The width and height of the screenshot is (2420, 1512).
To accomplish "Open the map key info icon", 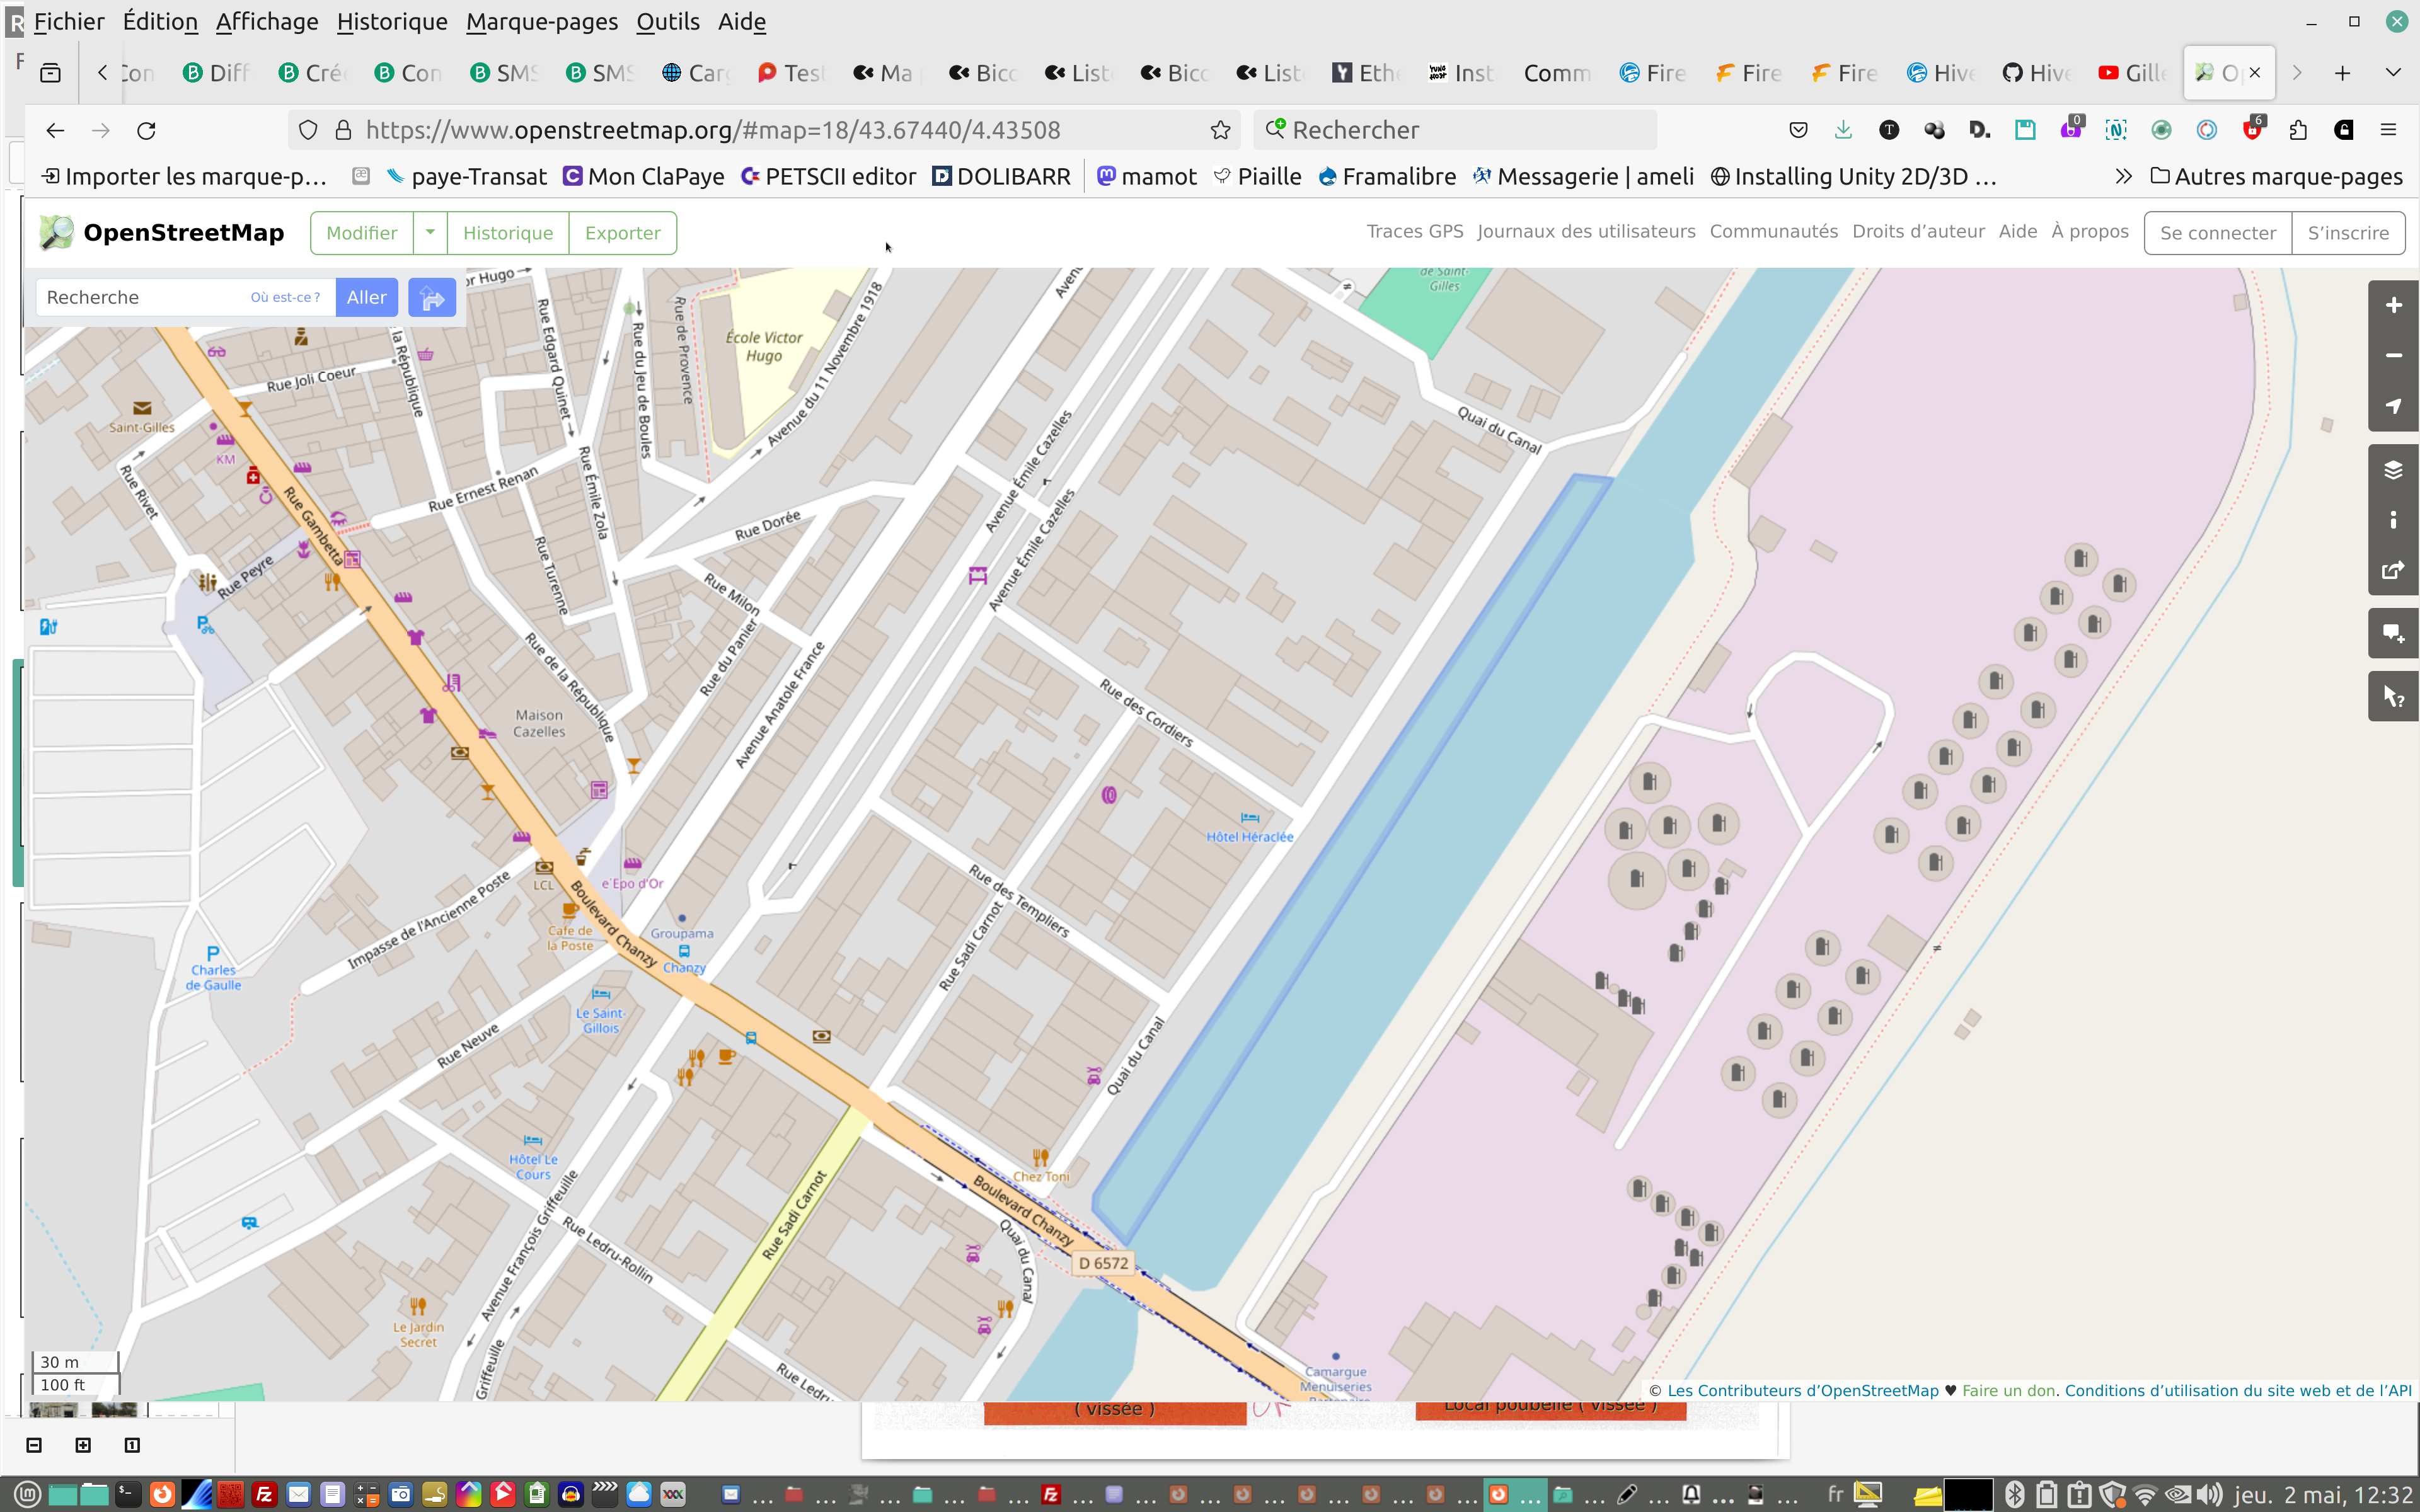I will point(2393,520).
